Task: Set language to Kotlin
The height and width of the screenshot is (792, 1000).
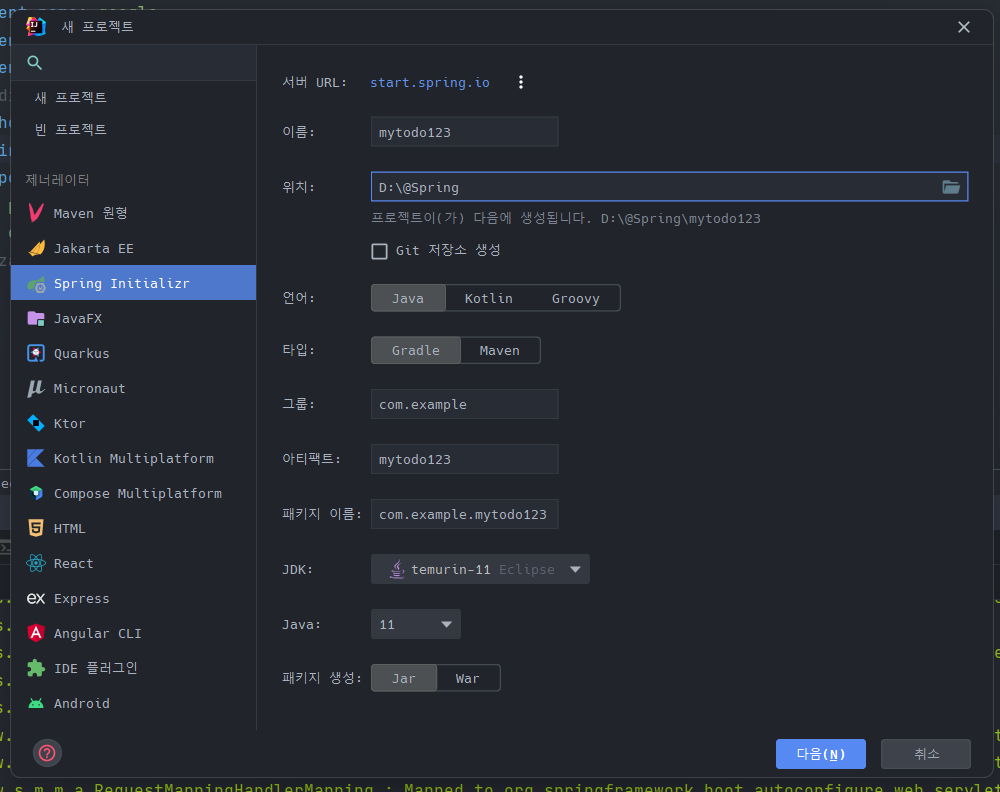Action: point(489,298)
